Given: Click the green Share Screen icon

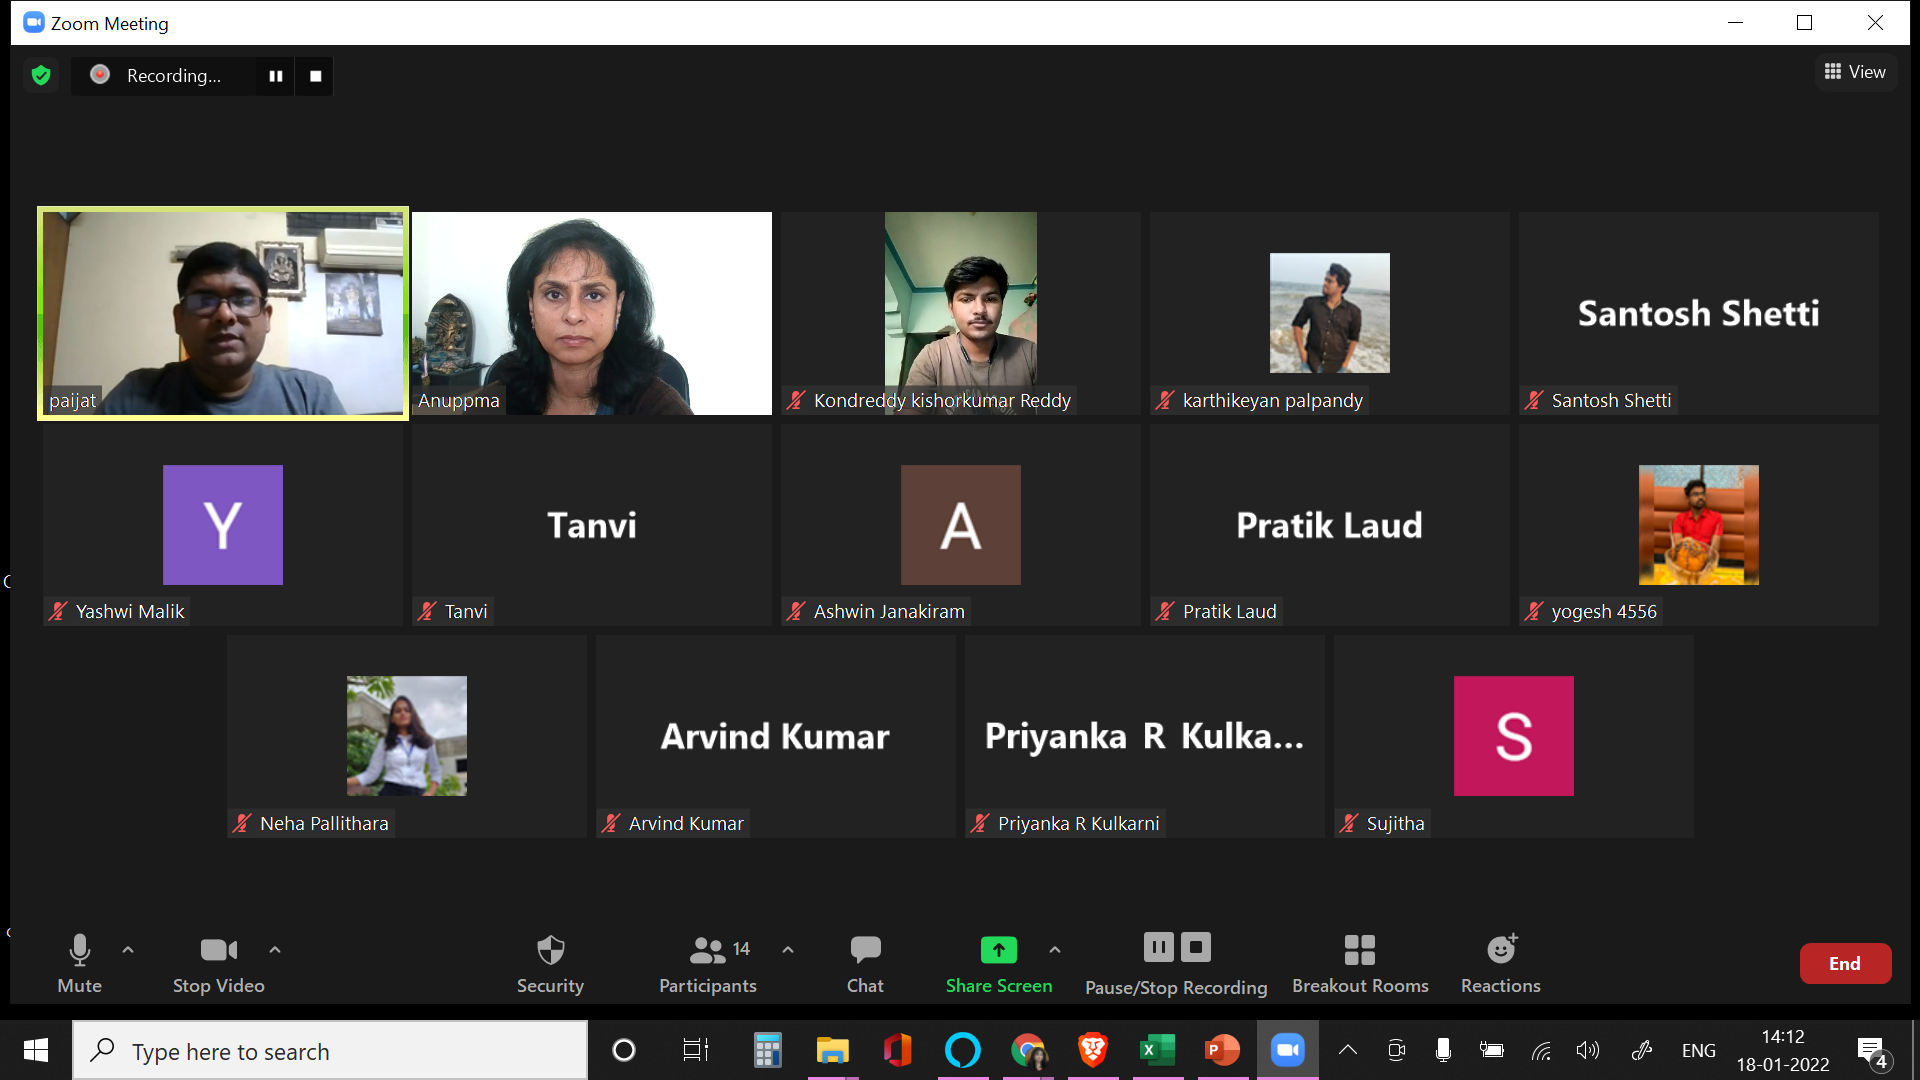Looking at the screenshot, I should pyautogui.click(x=998, y=949).
